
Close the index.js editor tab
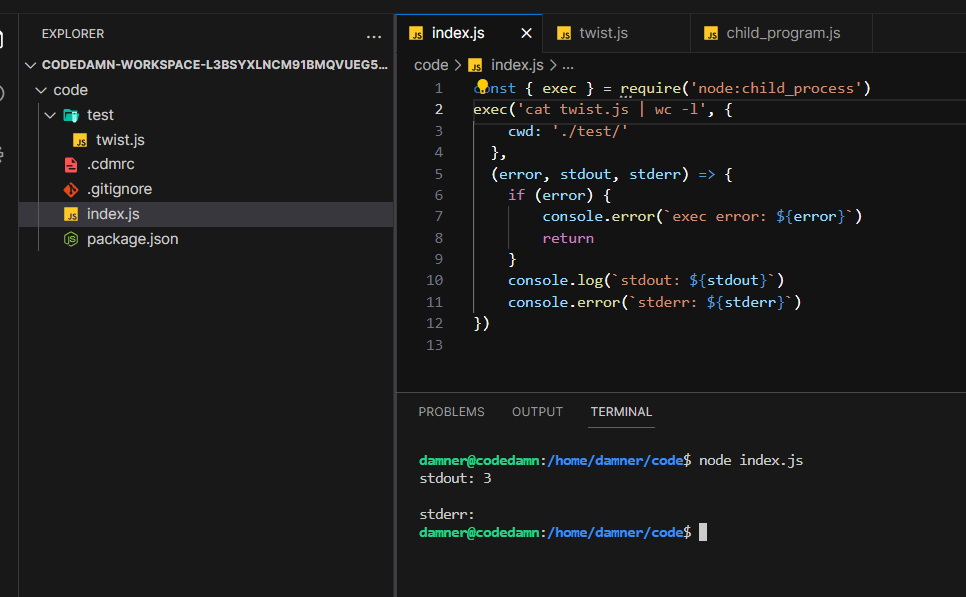(526, 33)
